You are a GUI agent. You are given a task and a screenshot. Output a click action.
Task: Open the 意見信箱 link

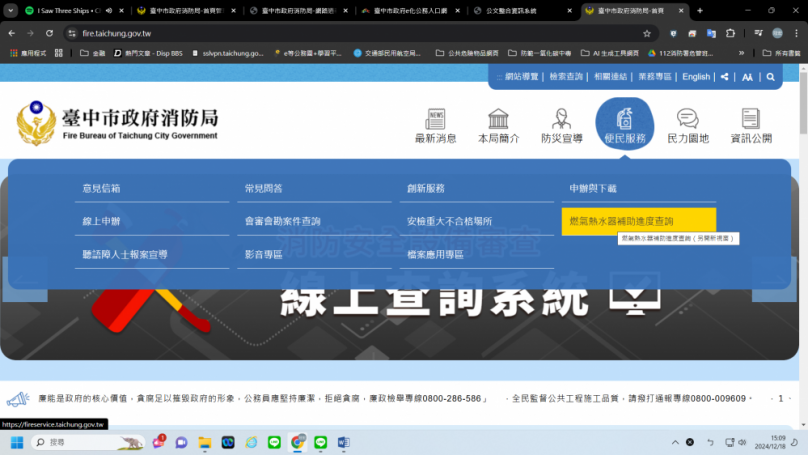tap(102, 188)
